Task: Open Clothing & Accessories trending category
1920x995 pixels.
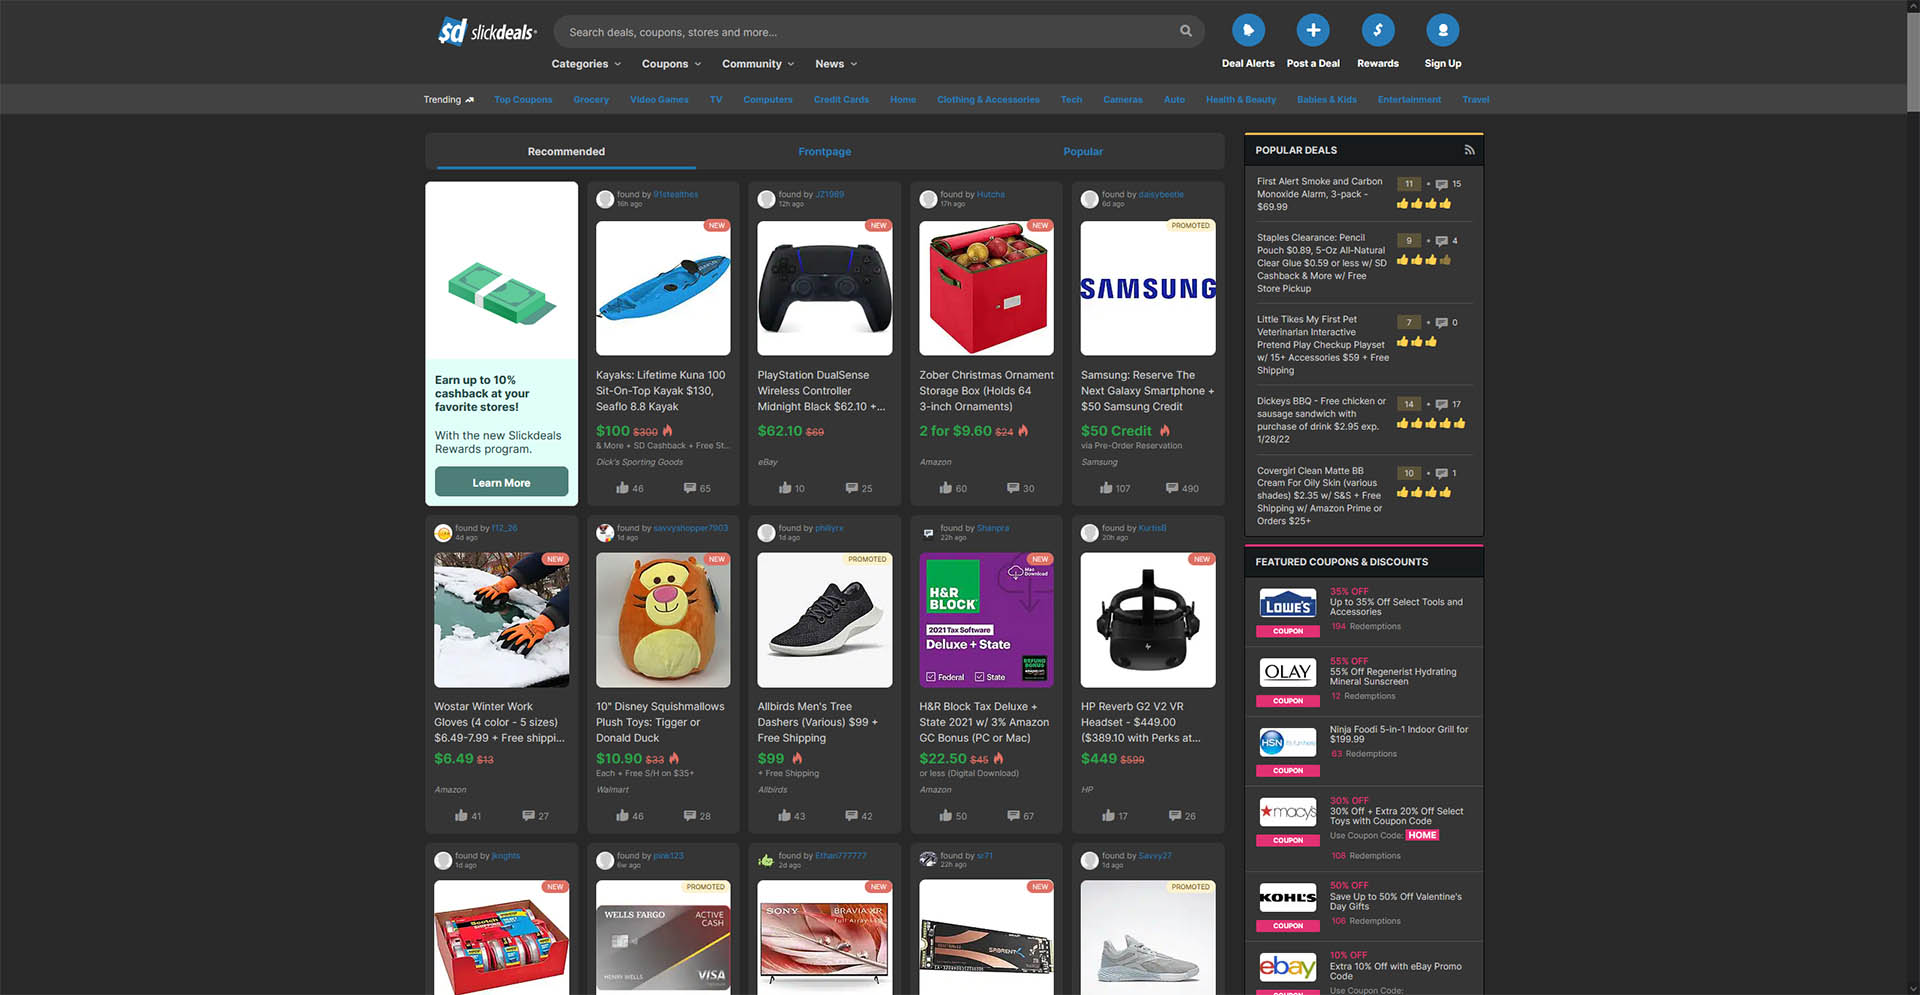Action: click(x=988, y=100)
